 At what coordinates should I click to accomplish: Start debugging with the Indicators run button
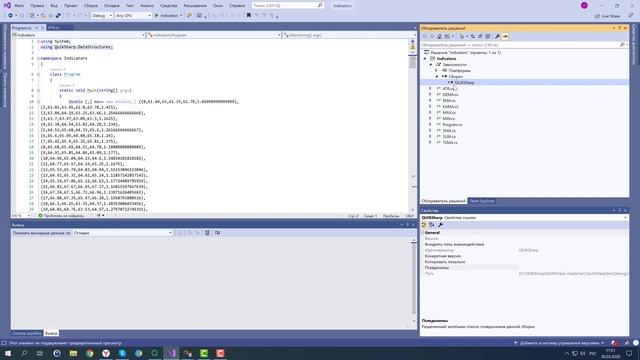(168, 16)
